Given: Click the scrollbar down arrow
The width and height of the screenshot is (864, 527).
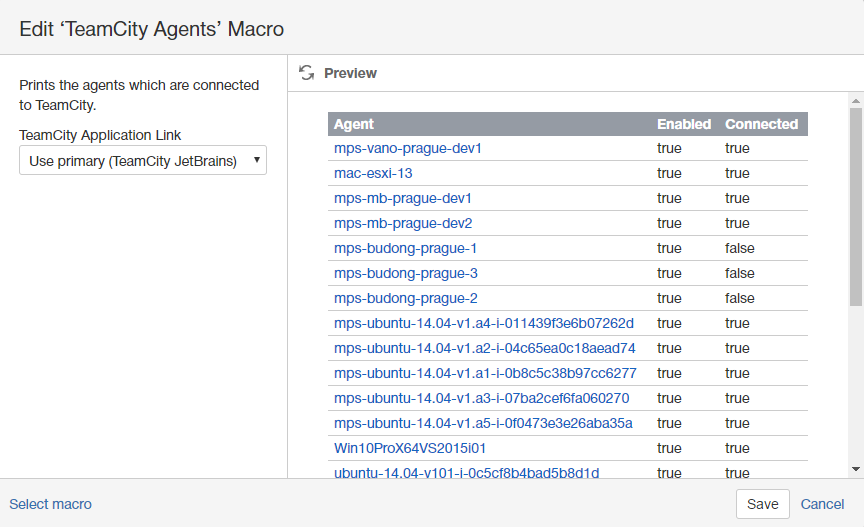Looking at the screenshot, I should click(x=855, y=468).
